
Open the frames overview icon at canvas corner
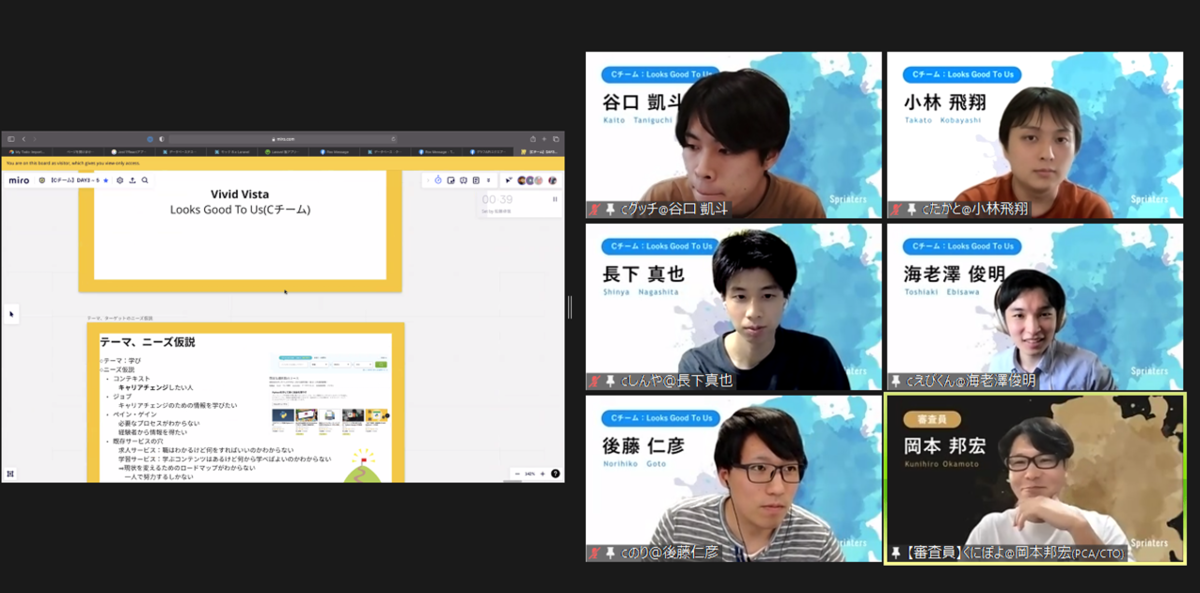(11, 473)
